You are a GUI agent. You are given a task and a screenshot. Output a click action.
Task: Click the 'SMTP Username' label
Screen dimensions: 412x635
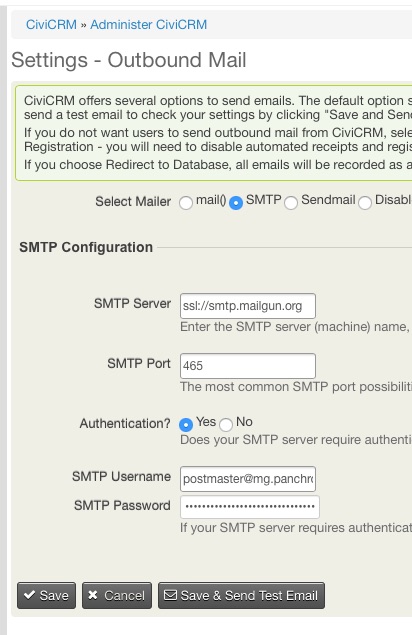tap(121, 476)
